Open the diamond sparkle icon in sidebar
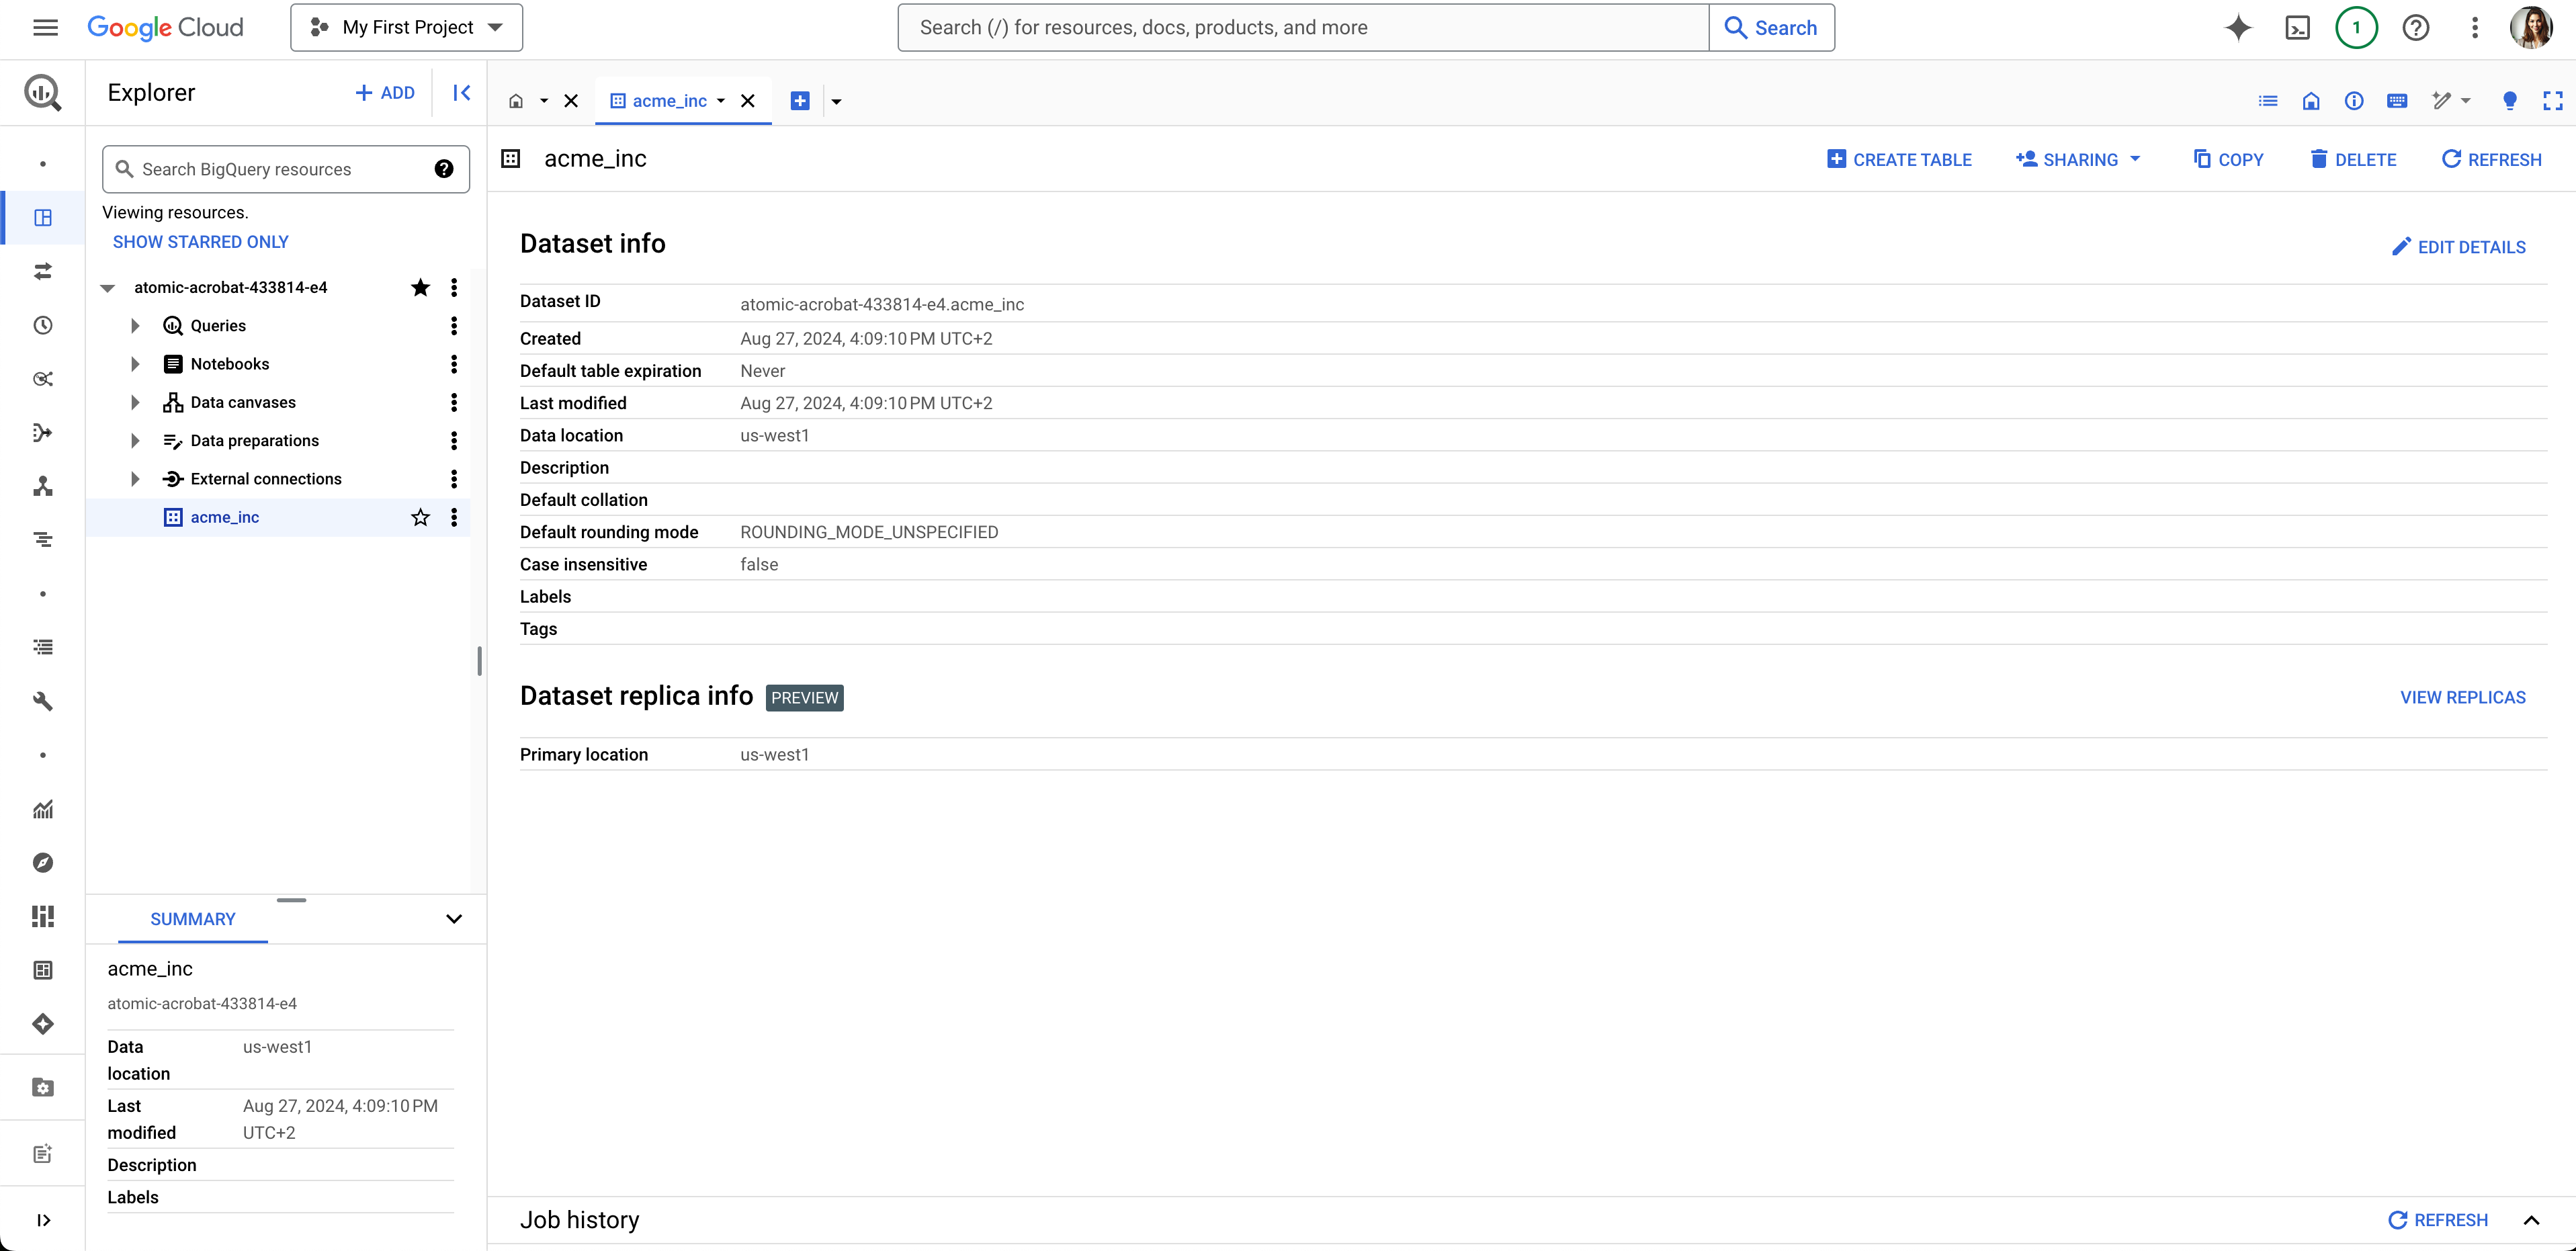The height and width of the screenshot is (1251, 2576). click(x=43, y=1023)
